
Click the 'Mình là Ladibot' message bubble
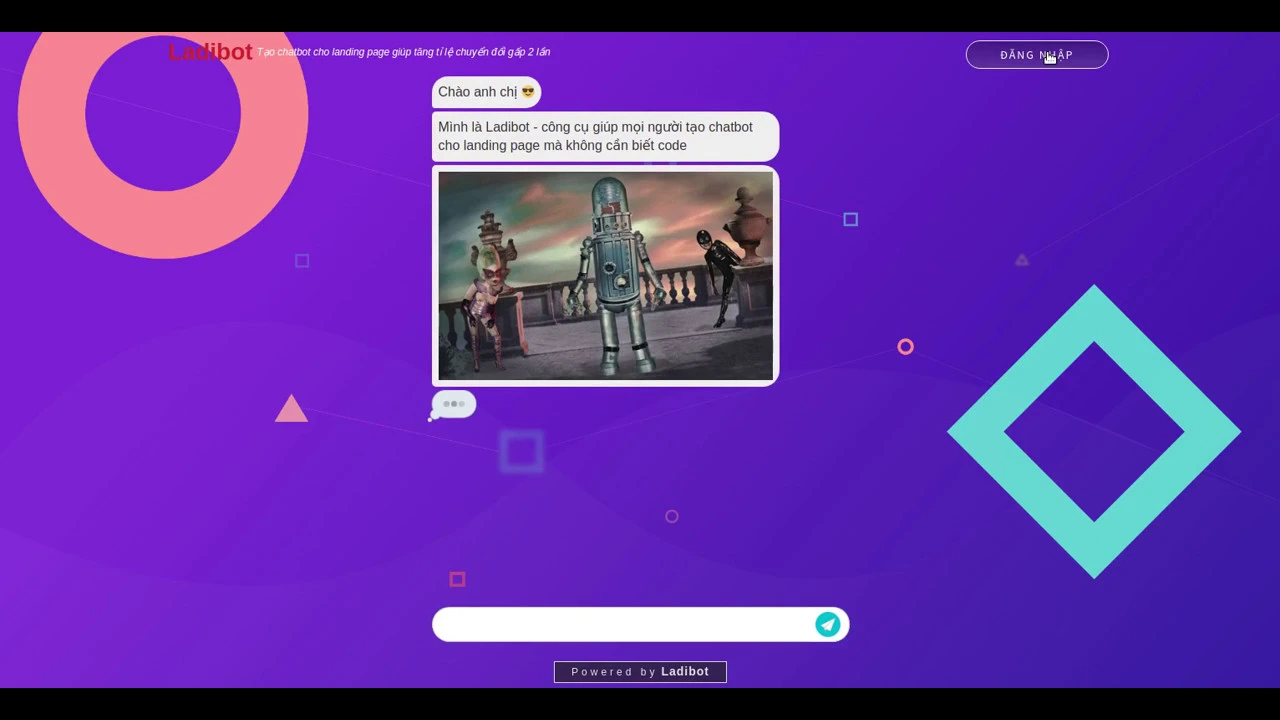pos(605,136)
